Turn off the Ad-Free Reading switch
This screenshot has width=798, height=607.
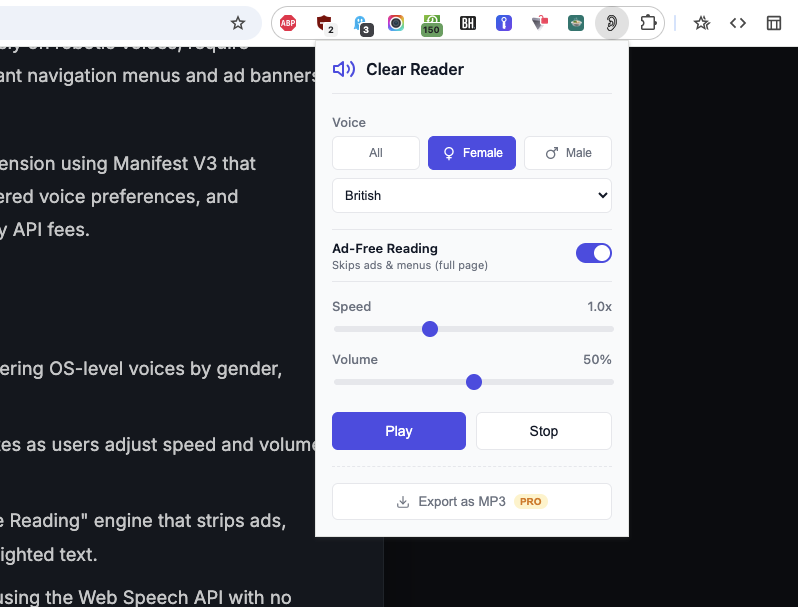click(x=593, y=253)
